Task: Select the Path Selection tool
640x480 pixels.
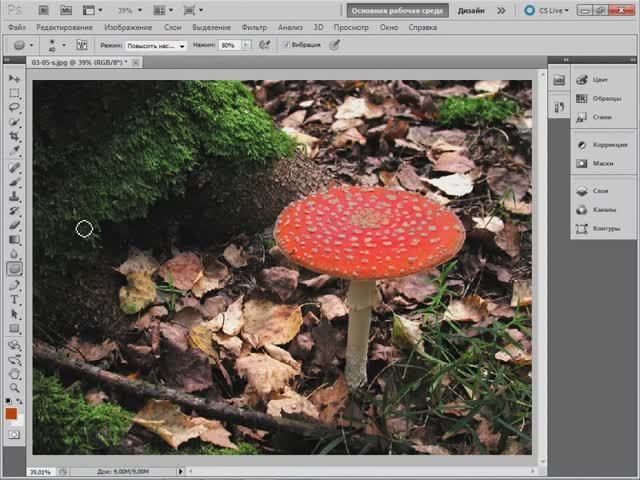Action: pos(14,314)
